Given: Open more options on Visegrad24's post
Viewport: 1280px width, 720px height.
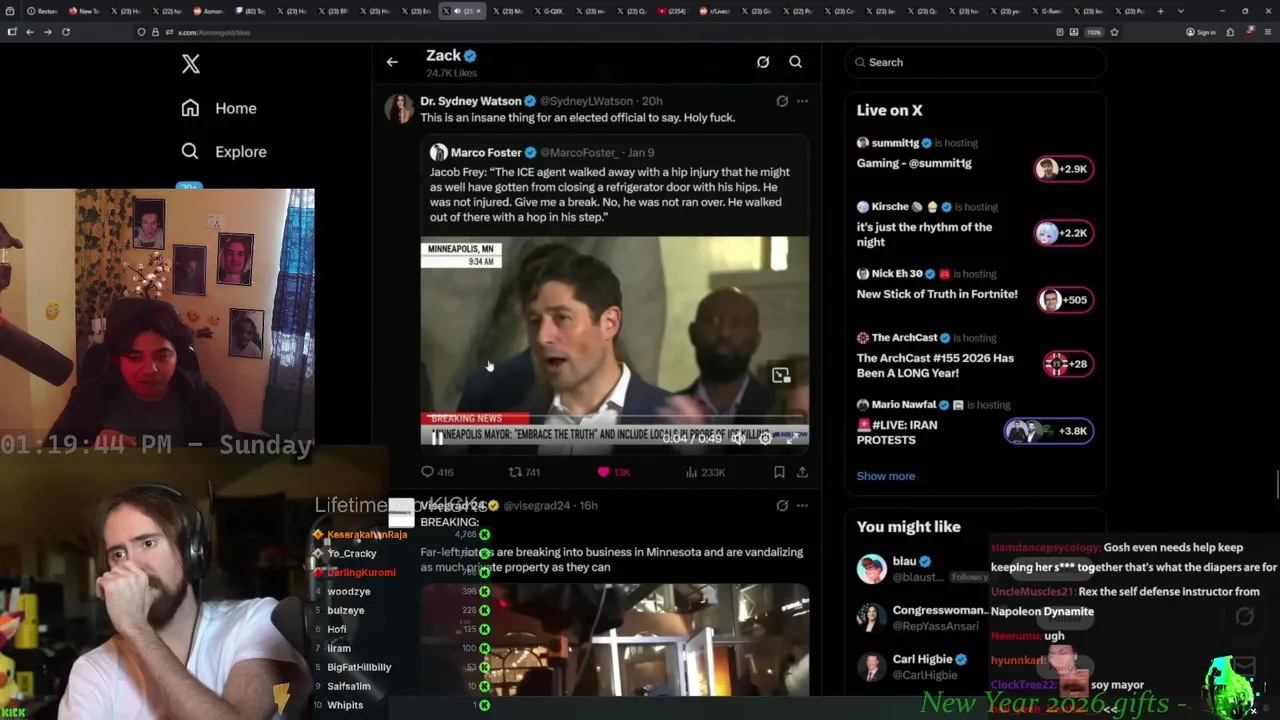Looking at the screenshot, I should click(802, 506).
